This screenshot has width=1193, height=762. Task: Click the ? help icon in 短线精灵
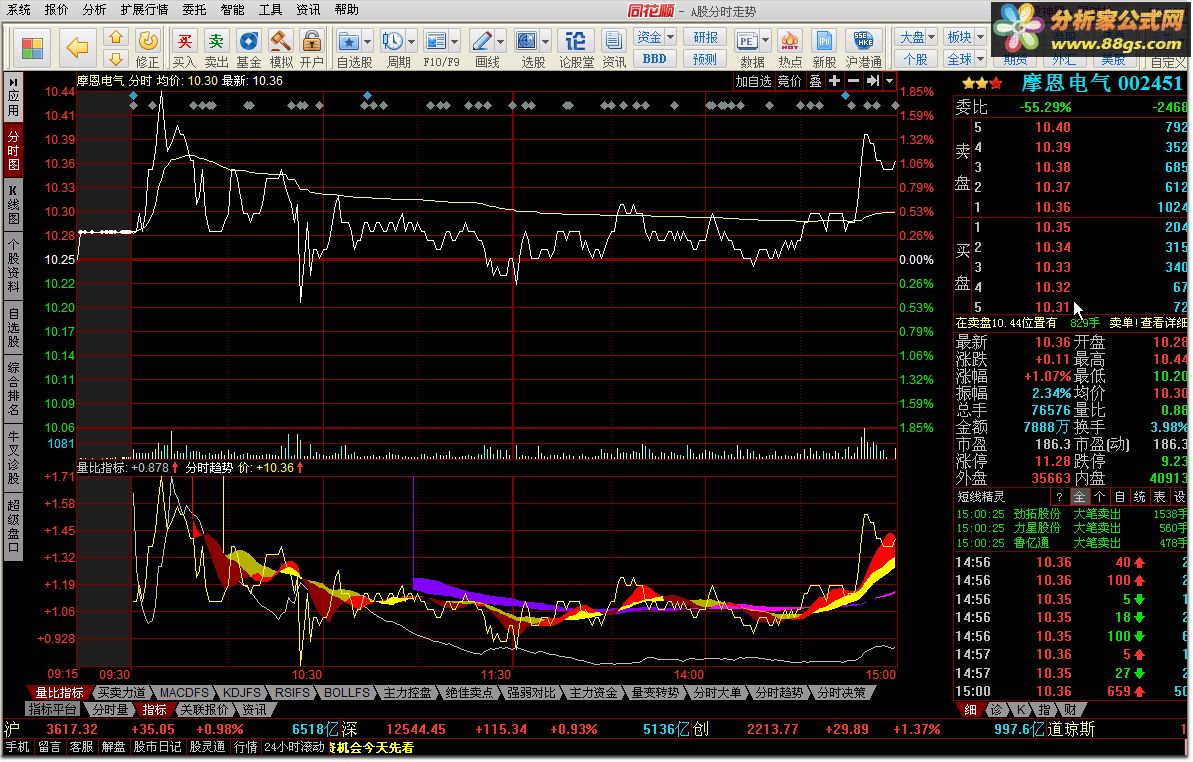pyautogui.click(x=1059, y=497)
